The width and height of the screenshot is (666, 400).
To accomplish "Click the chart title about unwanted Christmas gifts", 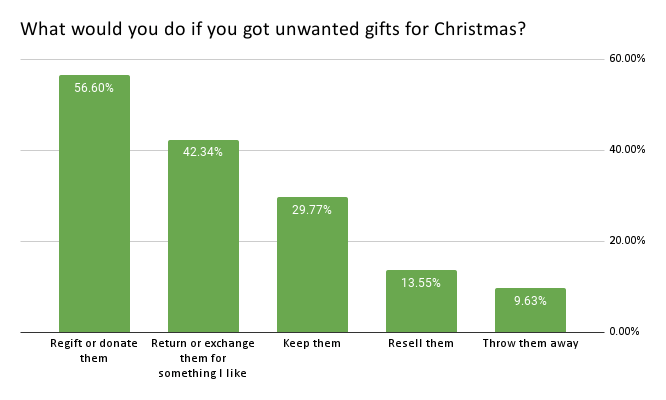I will click(x=274, y=28).
